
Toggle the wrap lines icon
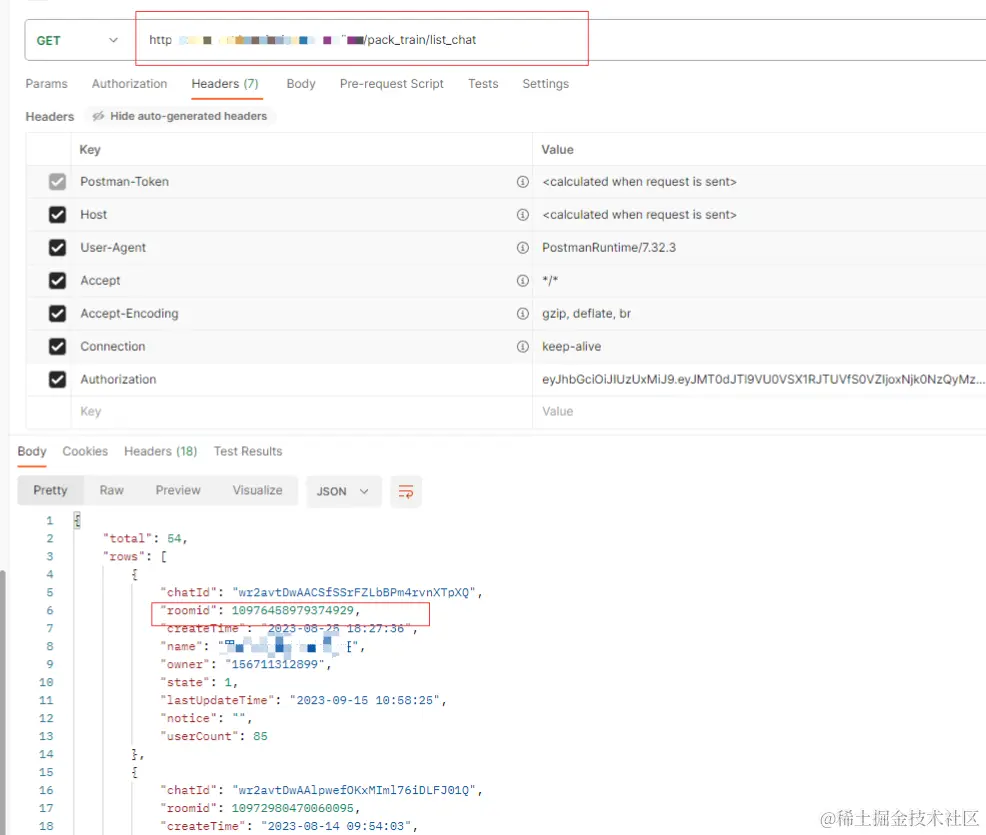coord(406,491)
